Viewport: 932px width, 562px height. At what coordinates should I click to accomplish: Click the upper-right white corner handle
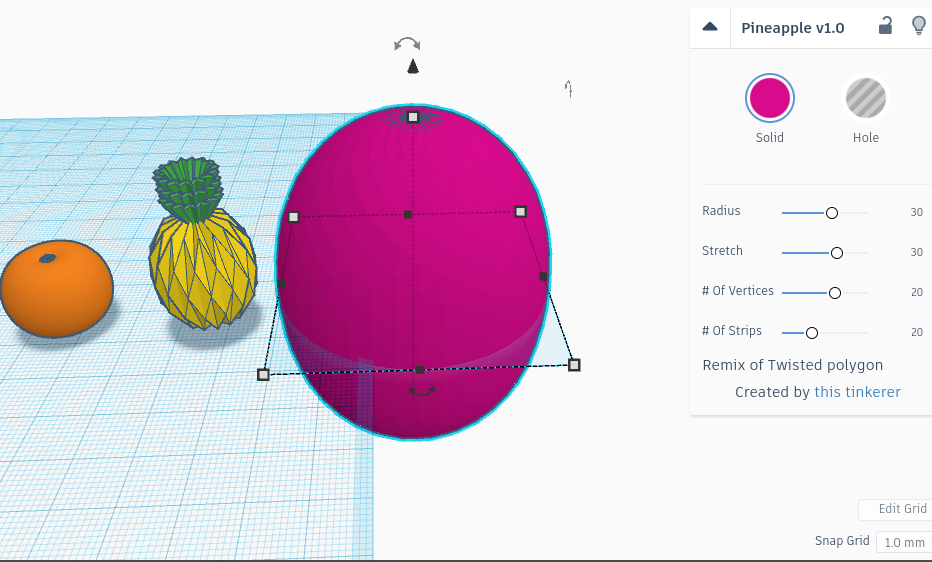521,211
